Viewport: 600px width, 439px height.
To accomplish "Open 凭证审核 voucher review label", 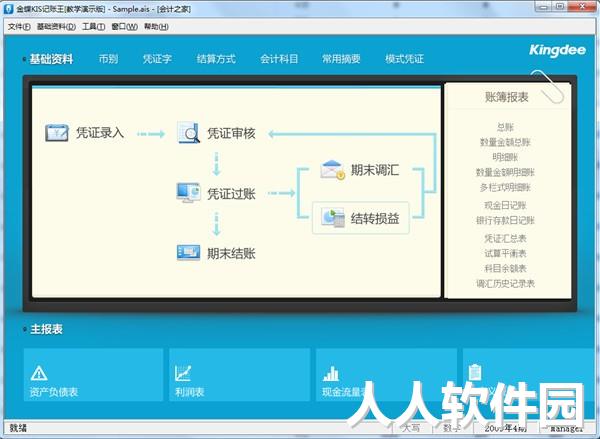I will pos(231,133).
